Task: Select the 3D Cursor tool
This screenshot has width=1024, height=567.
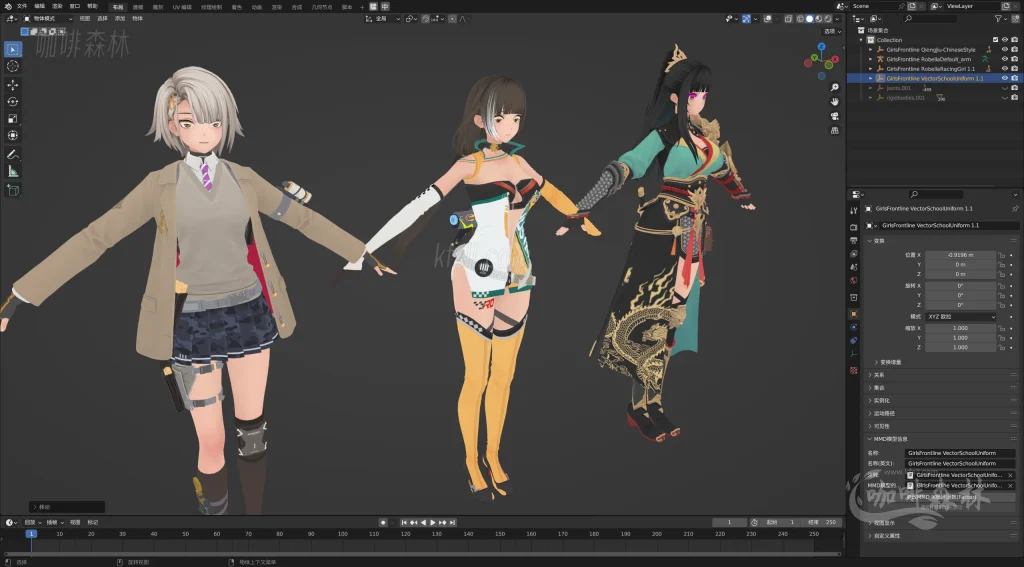Action: point(13,66)
